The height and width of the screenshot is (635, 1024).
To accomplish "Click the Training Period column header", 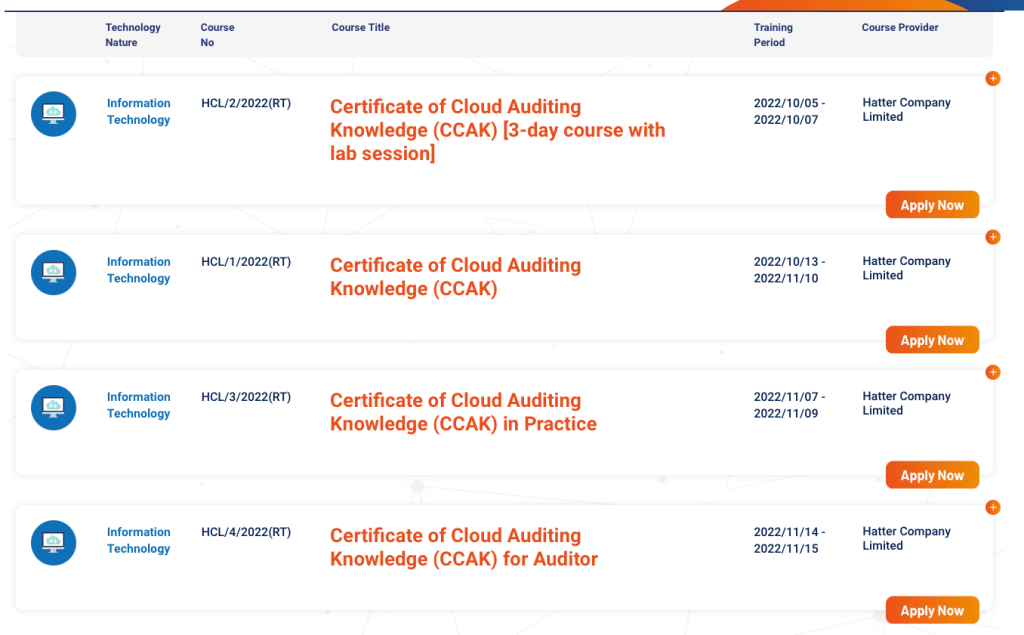I will [x=773, y=35].
